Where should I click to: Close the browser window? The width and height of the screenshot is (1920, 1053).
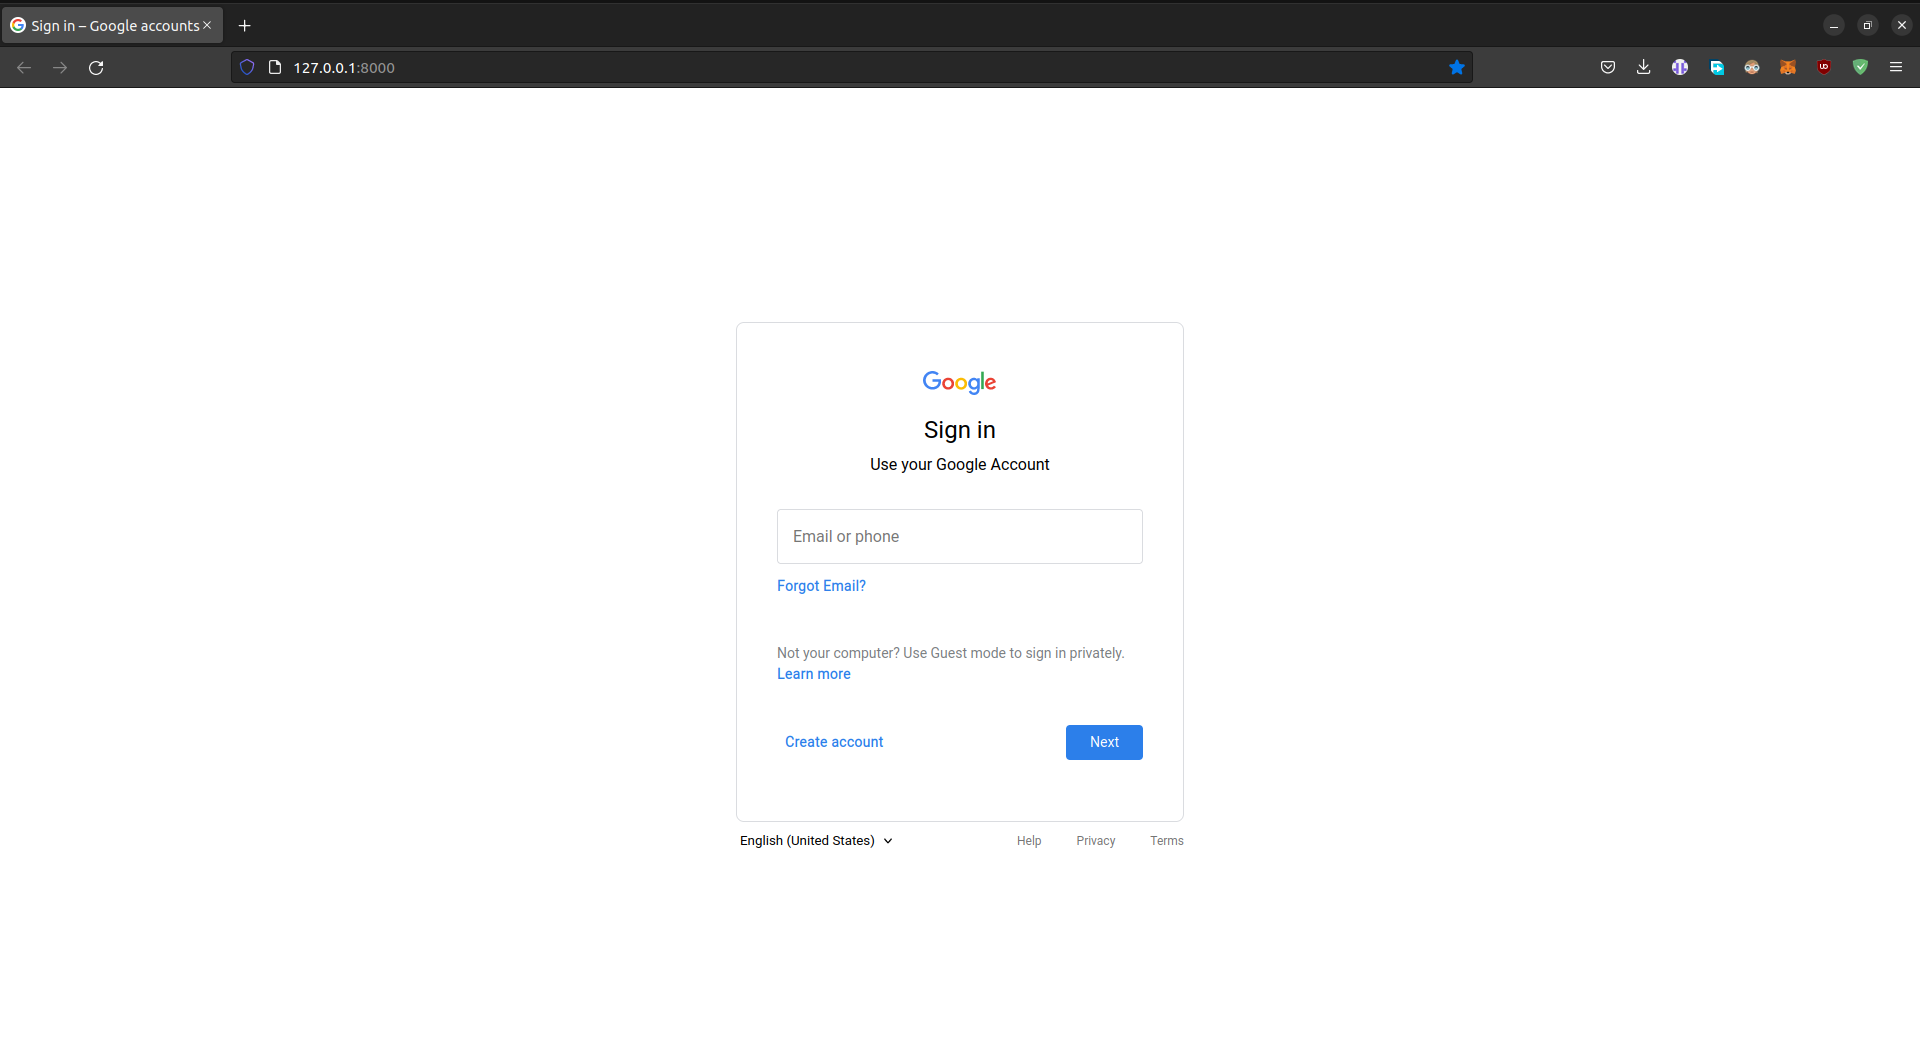tap(1902, 25)
